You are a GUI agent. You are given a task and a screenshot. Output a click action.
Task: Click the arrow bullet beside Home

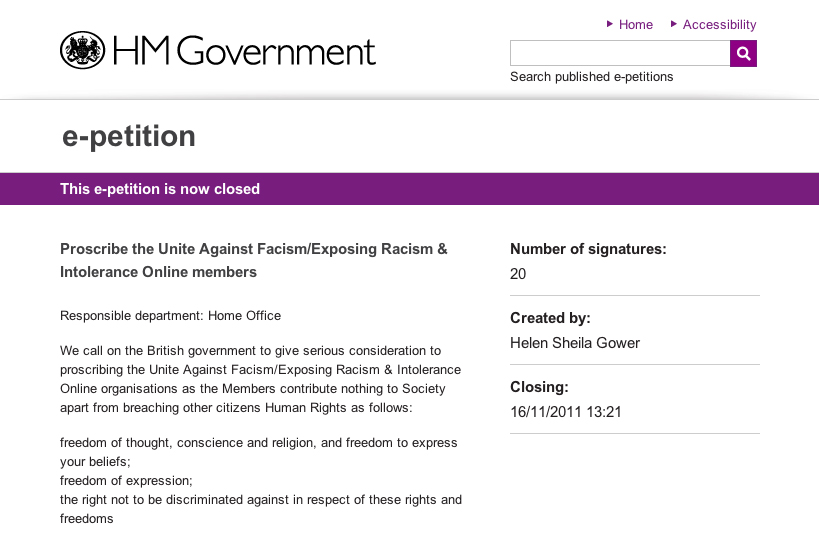tap(610, 24)
